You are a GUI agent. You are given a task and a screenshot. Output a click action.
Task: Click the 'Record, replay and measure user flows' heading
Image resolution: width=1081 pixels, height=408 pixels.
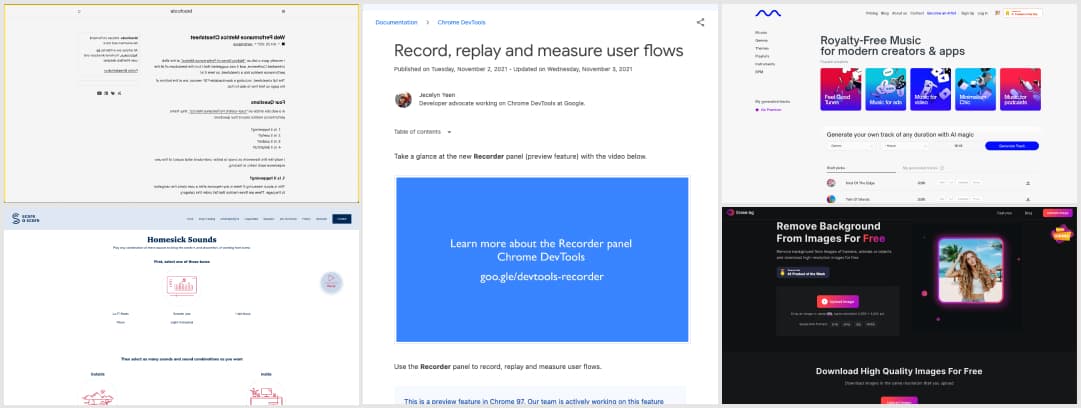pyautogui.click(x=538, y=50)
